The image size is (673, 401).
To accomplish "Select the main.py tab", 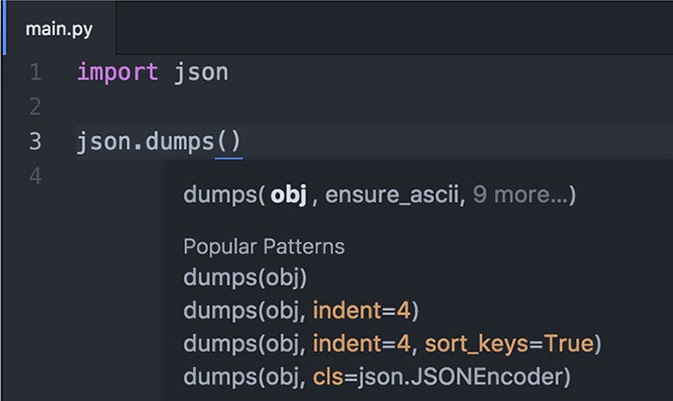I will [x=59, y=28].
